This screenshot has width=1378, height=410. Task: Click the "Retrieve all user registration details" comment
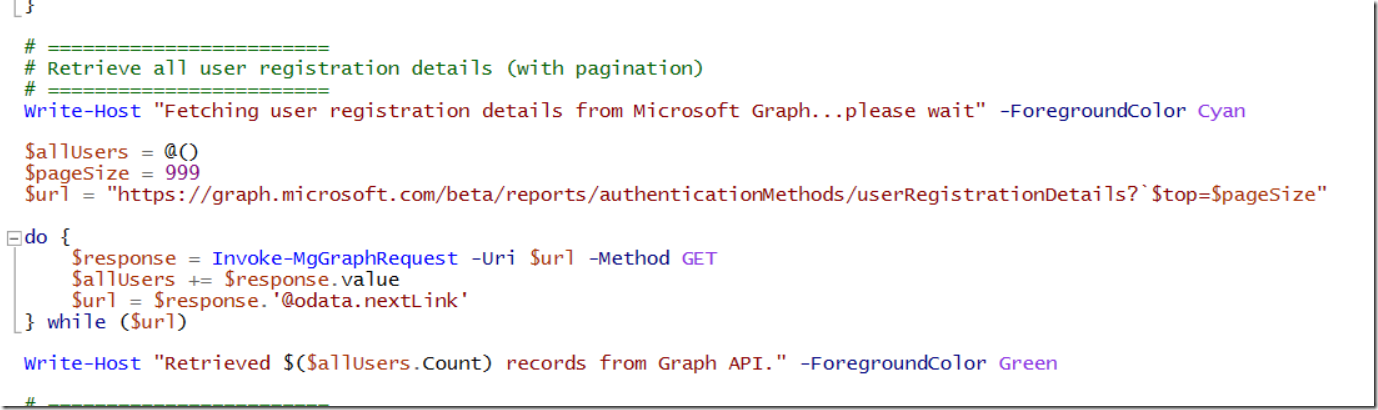pos(375,68)
